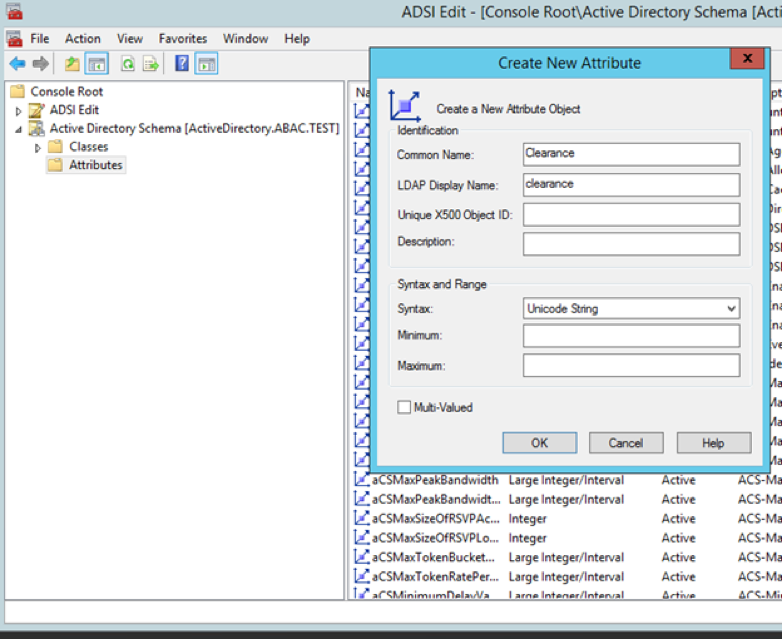Click icon beside aCSMaxSizeOfRSVPLo... row
The width and height of the screenshot is (782, 639).
pyautogui.click(x=361, y=538)
